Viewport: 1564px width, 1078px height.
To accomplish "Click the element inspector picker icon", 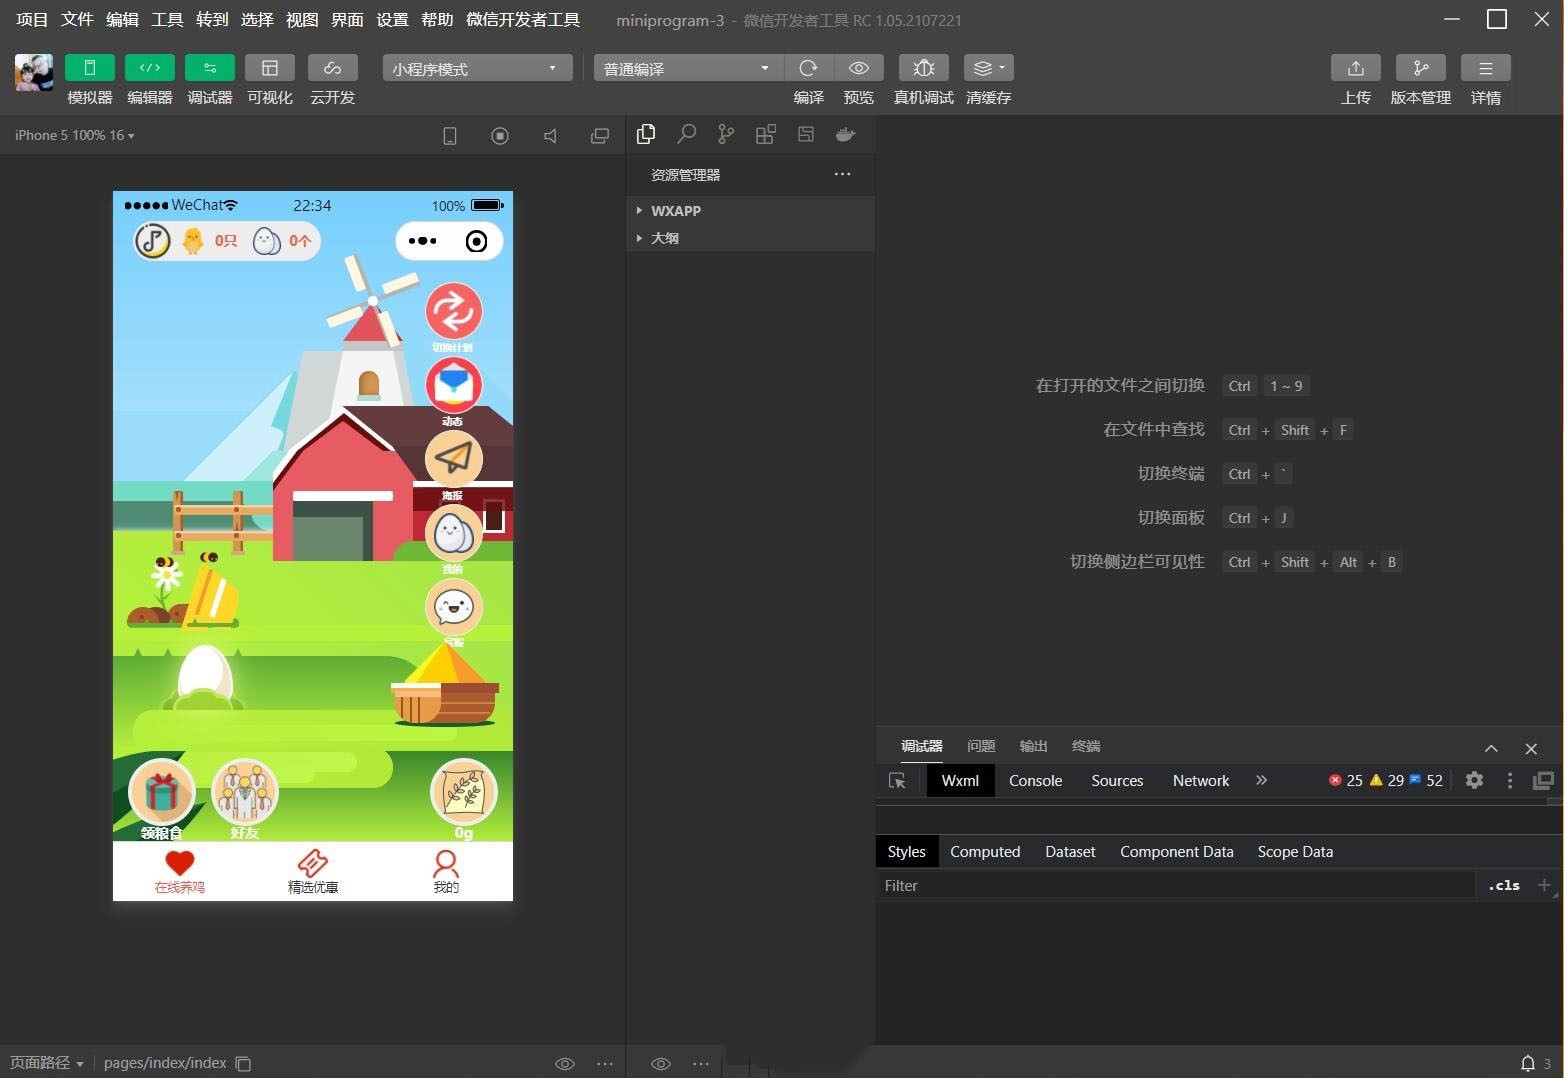I will [x=897, y=781].
